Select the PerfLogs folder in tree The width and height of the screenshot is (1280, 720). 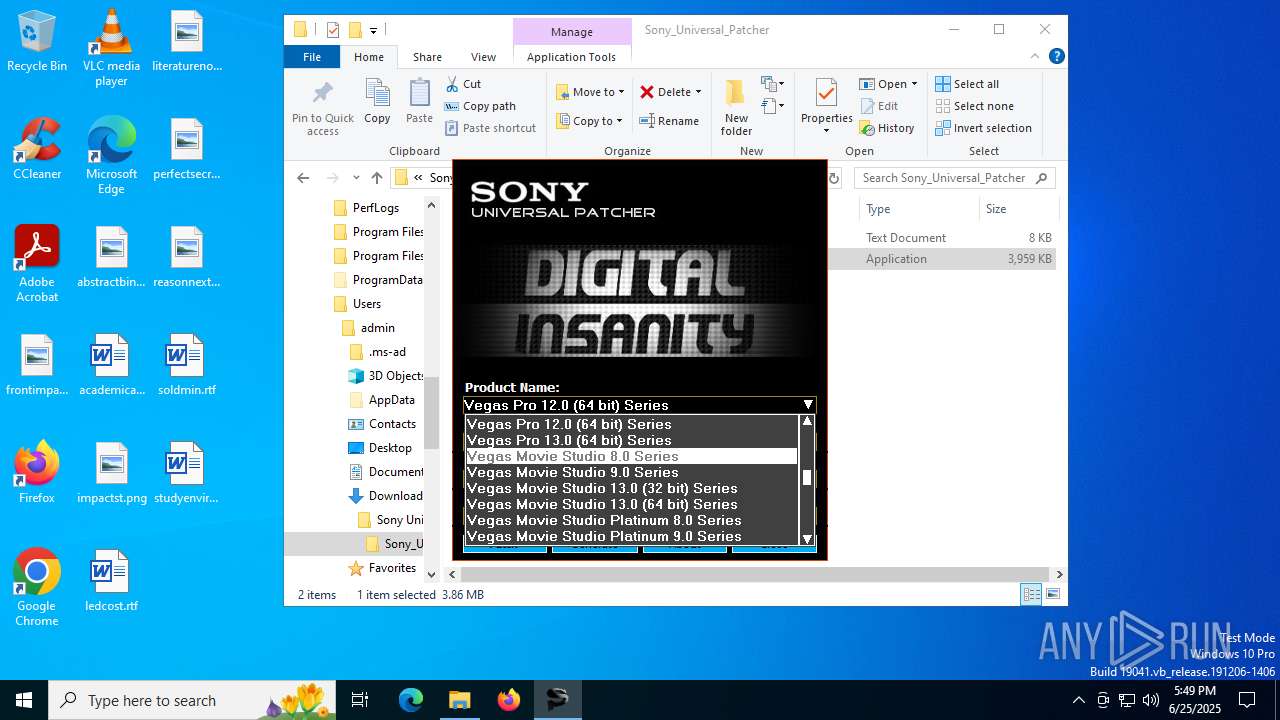[x=375, y=208]
